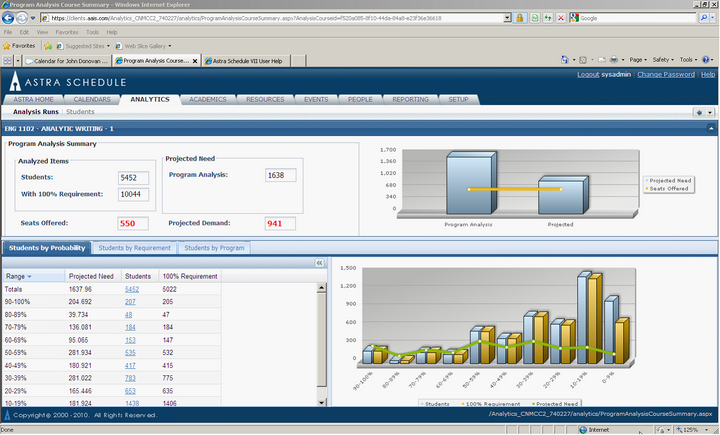
Task: Click the Logout link
Action: (x=588, y=74)
